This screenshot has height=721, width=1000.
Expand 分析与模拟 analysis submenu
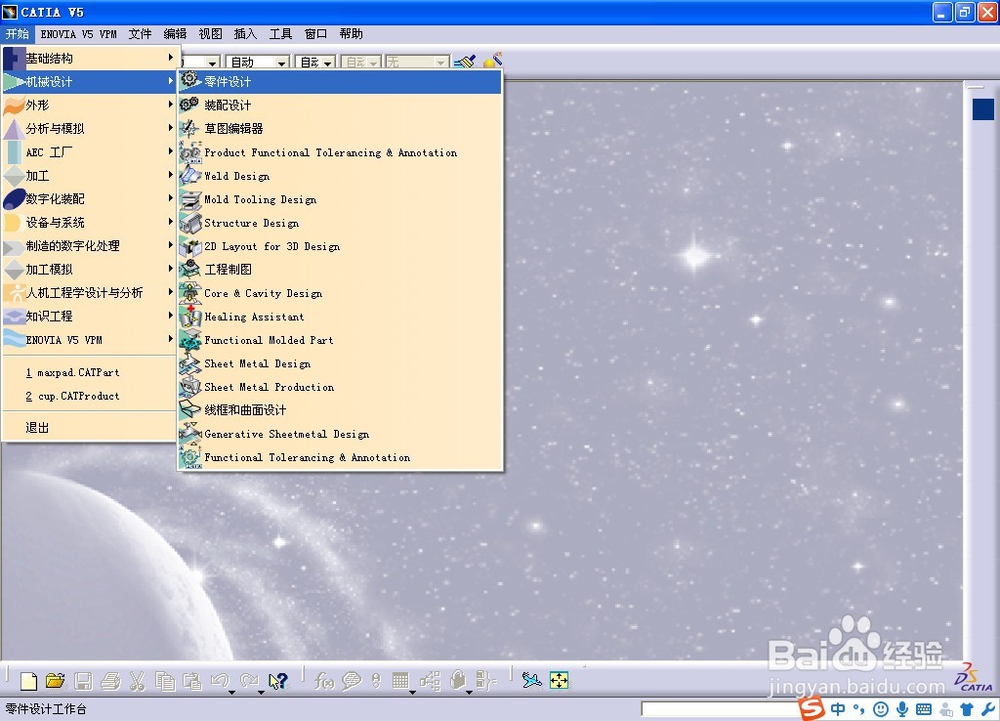click(x=89, y=129)
